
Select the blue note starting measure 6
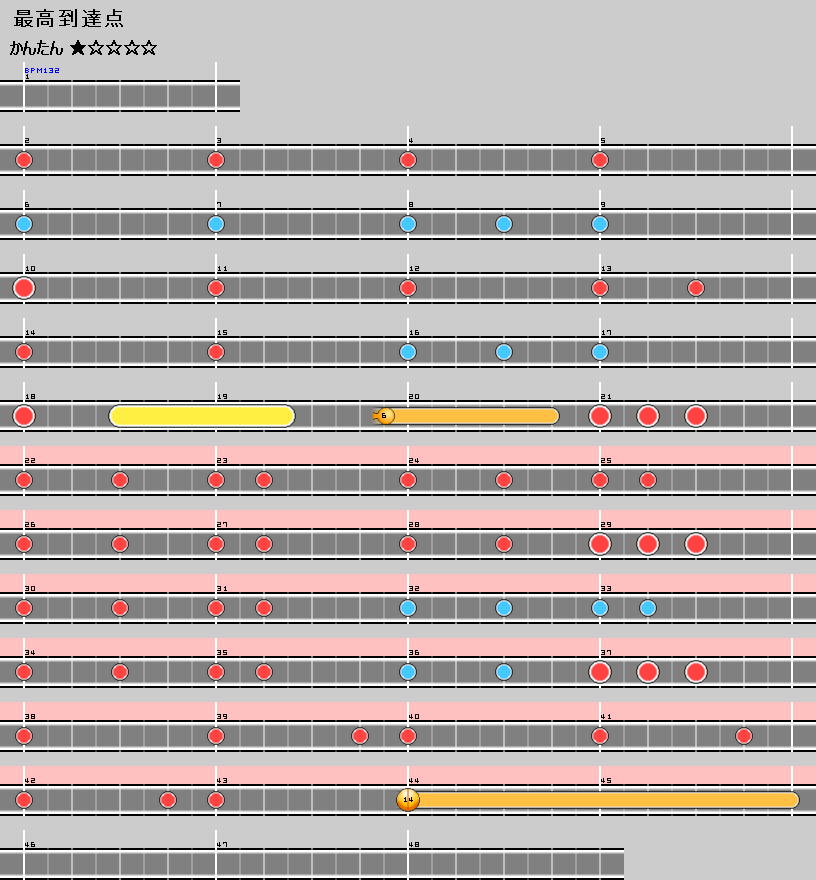point(24,224)
